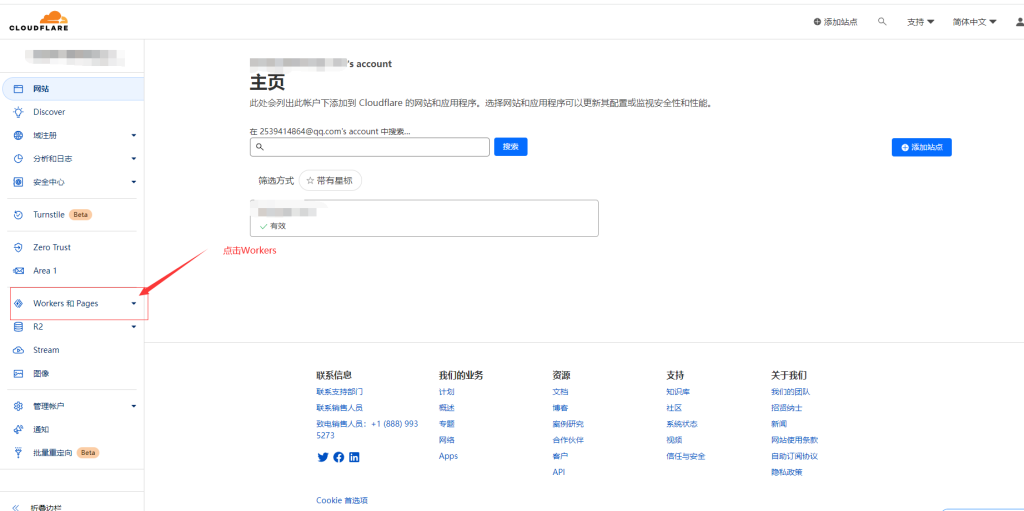
Task: Open Cloudflare's Twitter page icon
Action: pos(323,457)
